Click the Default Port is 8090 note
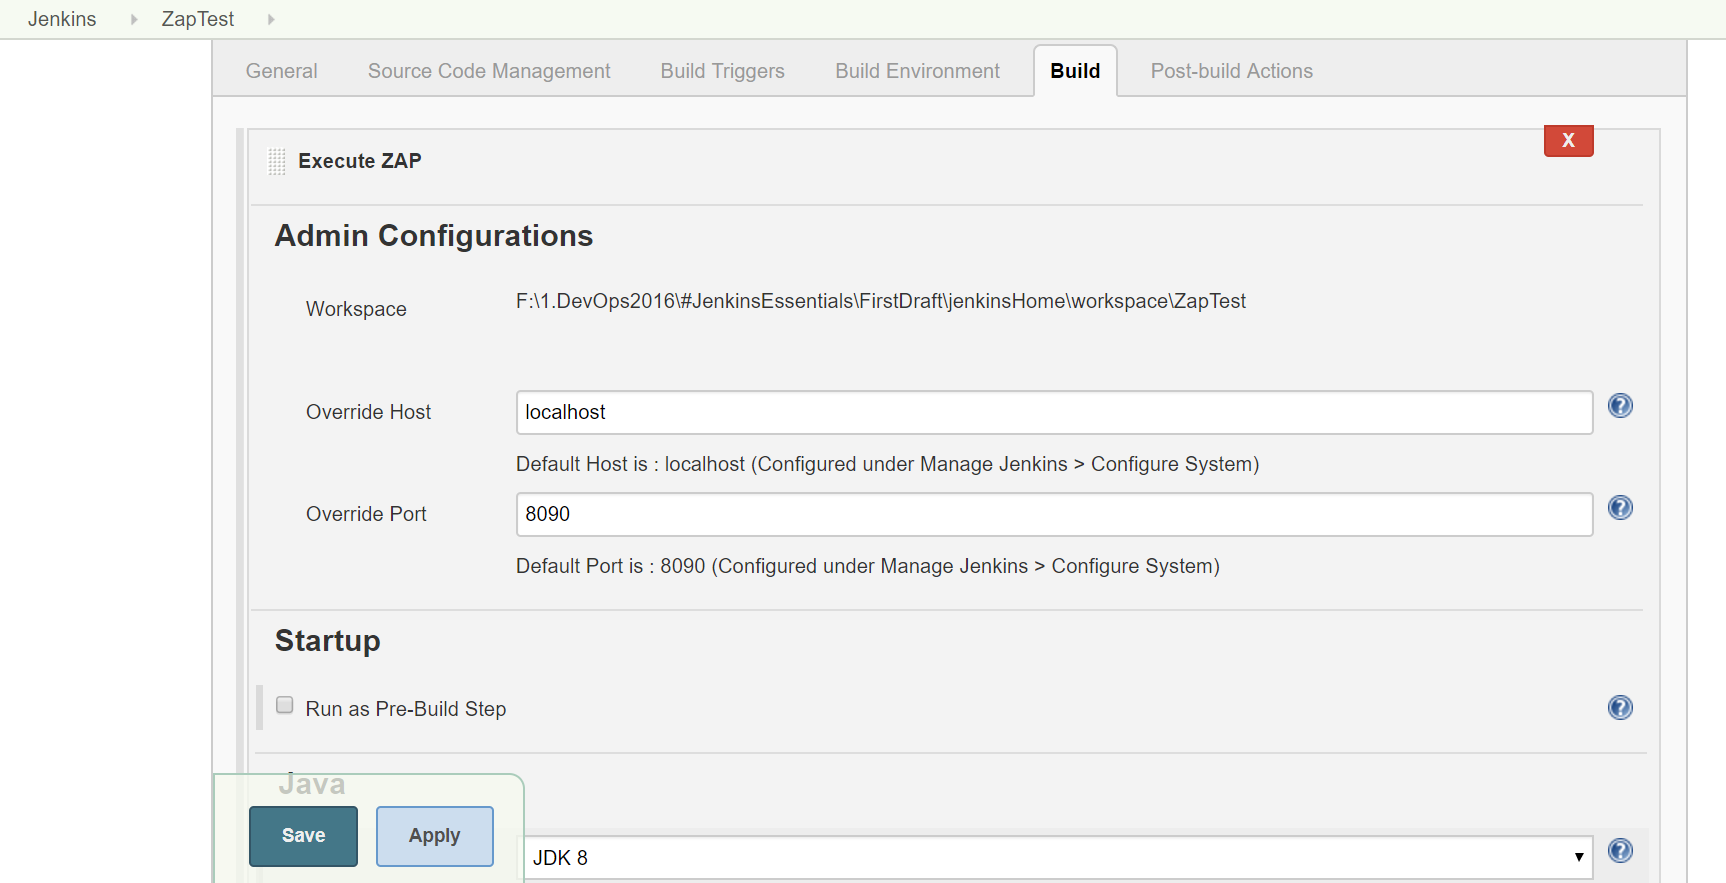This screenshot has height=883, width=1726. point(867,566)
